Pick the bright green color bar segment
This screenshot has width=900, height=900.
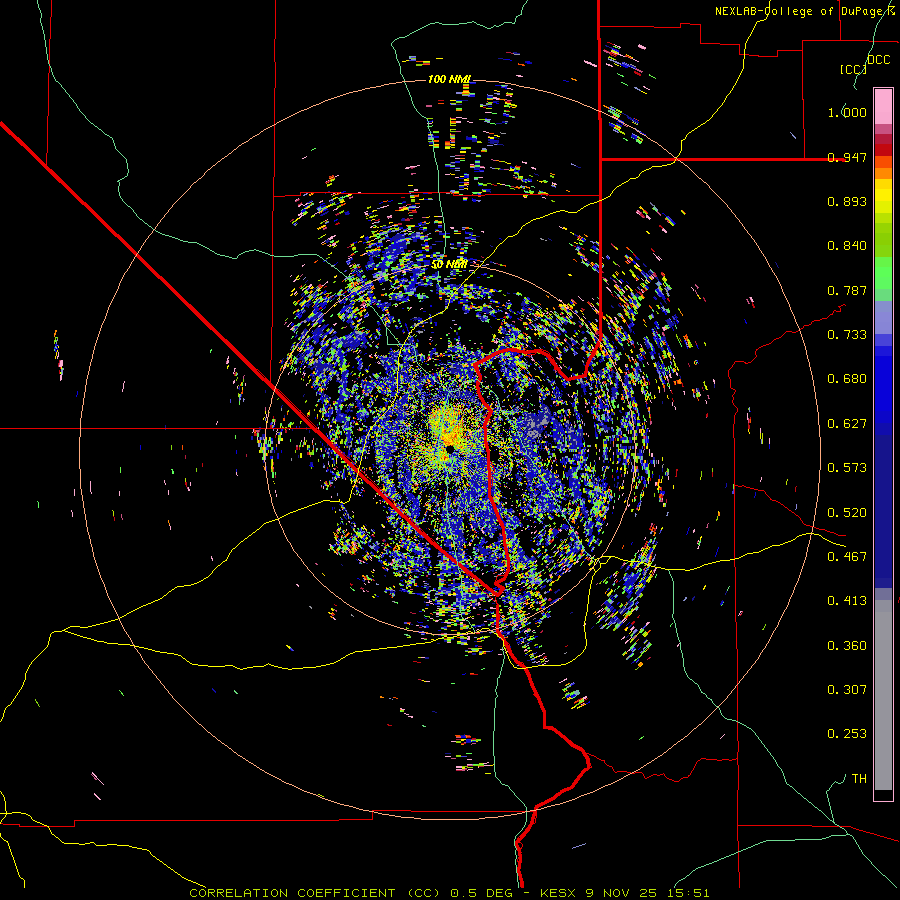883,273
